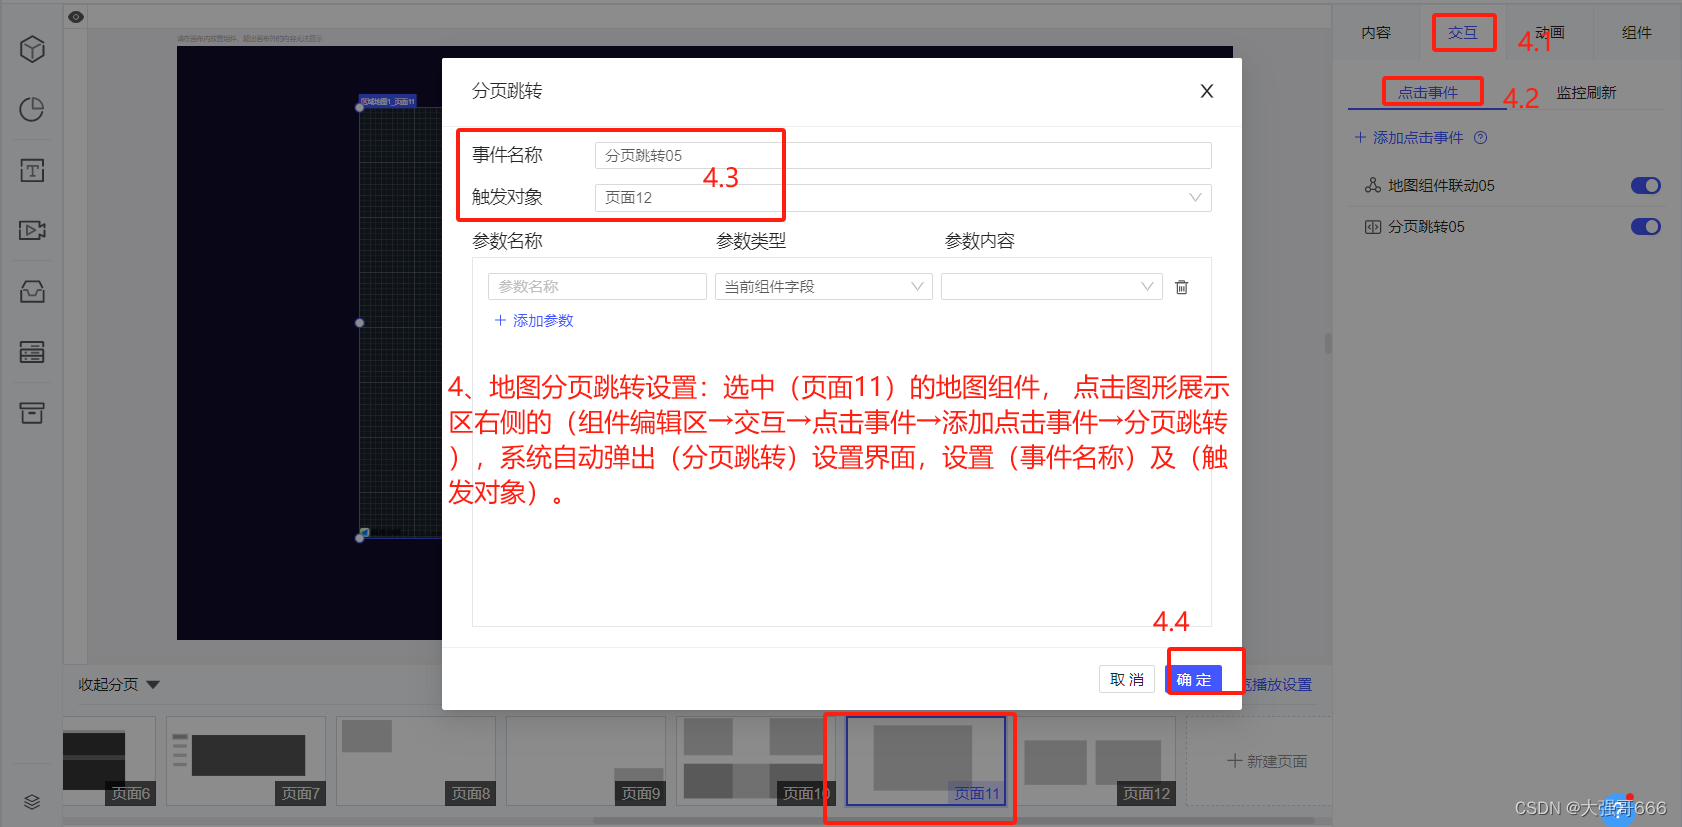Select the 页面9 thumbnail
Screen dimensions: 1682x827
point(586,761)
